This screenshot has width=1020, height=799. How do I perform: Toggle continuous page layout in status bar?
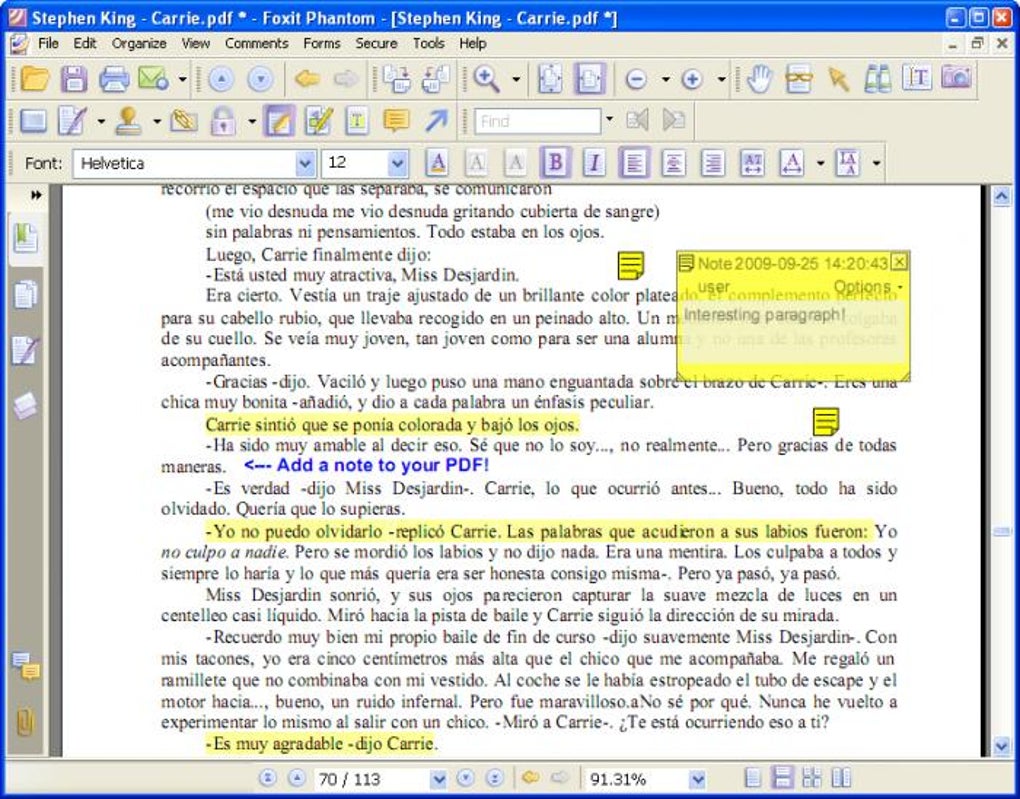(x=782, y=778)
